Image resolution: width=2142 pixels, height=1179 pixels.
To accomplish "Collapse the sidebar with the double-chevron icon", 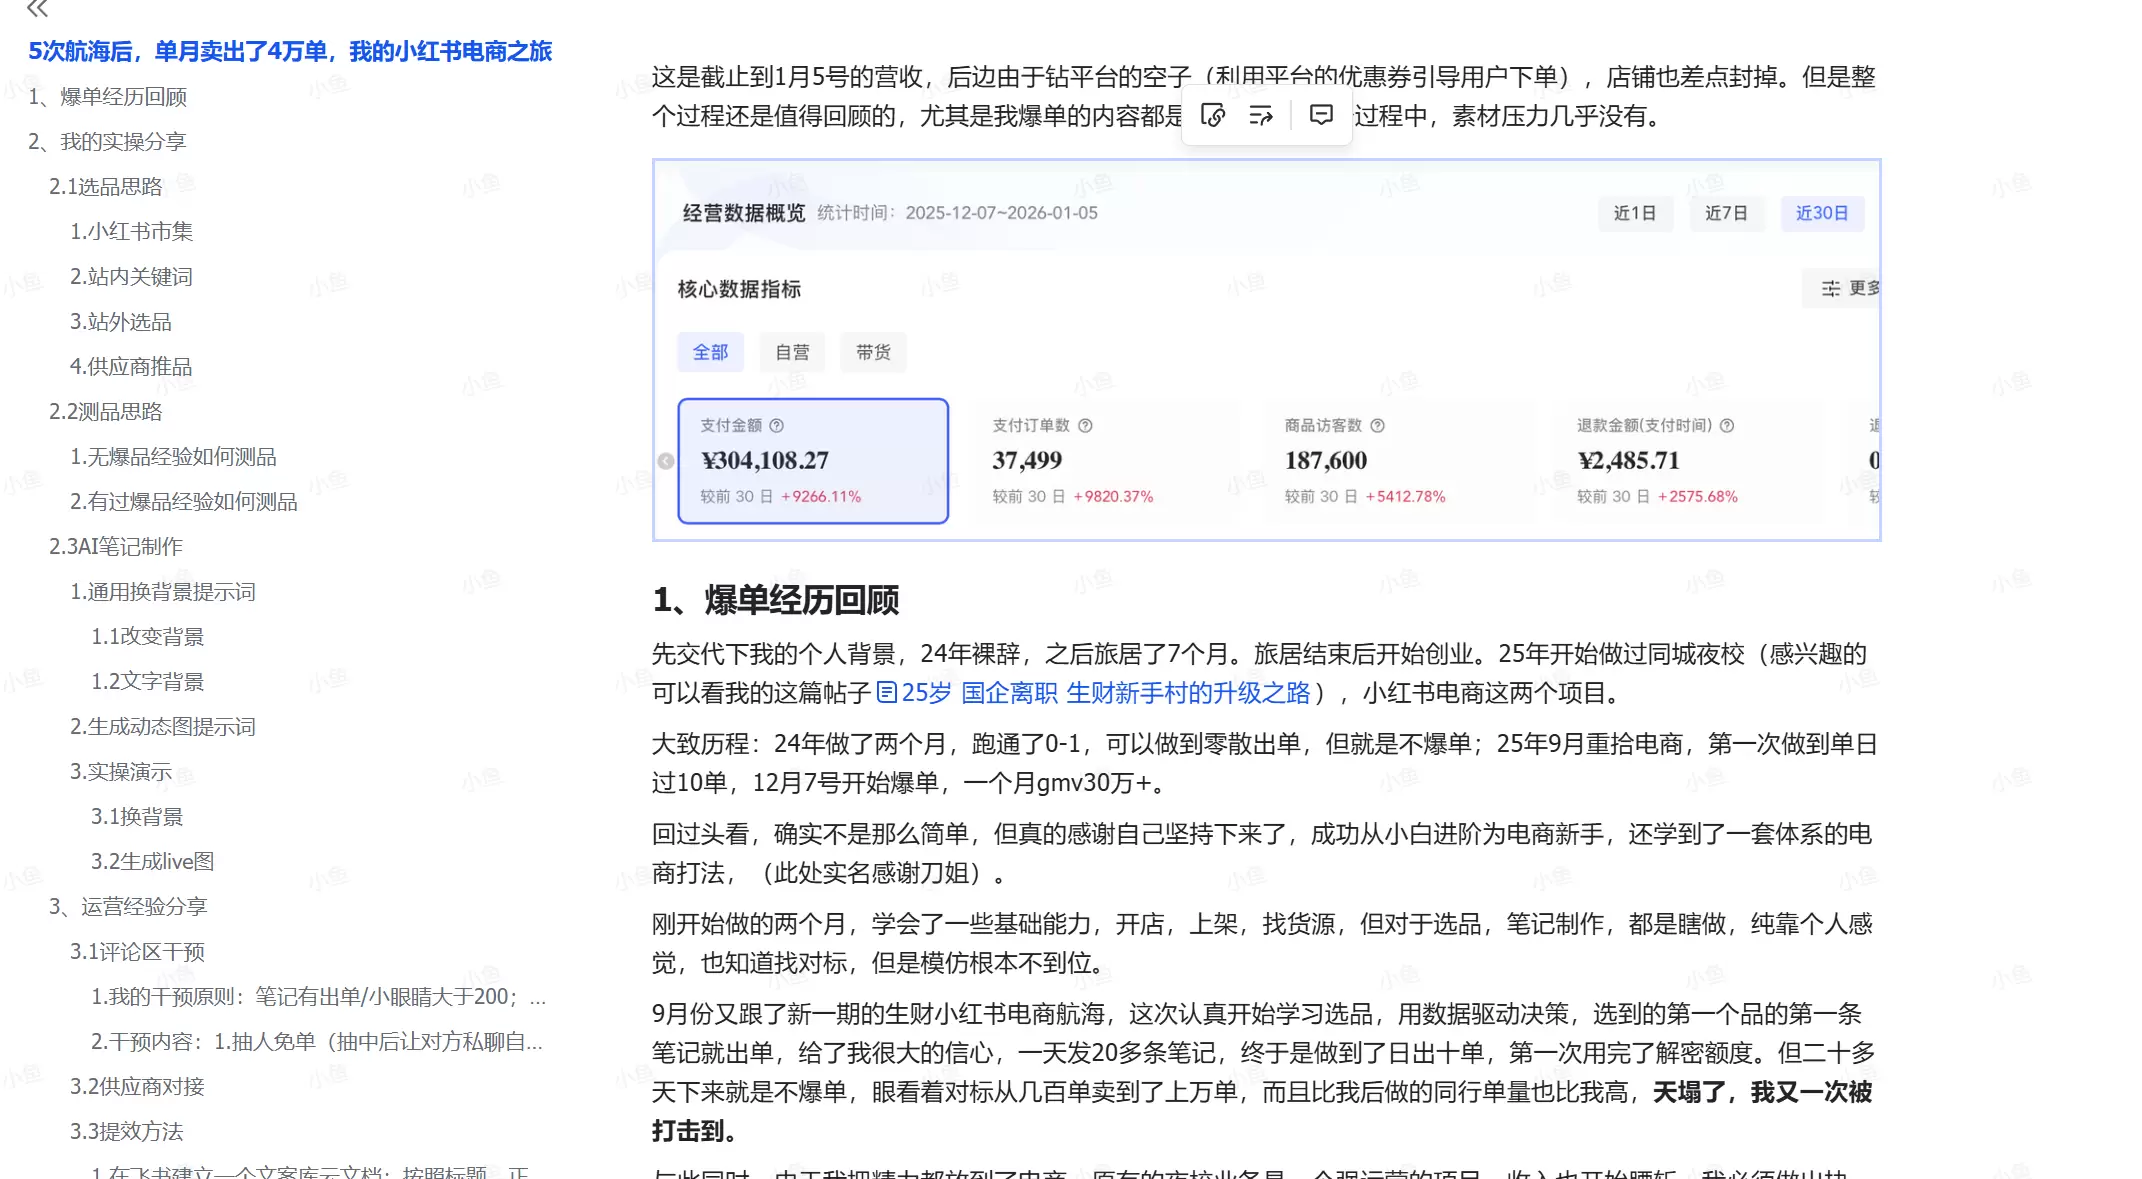I will (40, 11).
